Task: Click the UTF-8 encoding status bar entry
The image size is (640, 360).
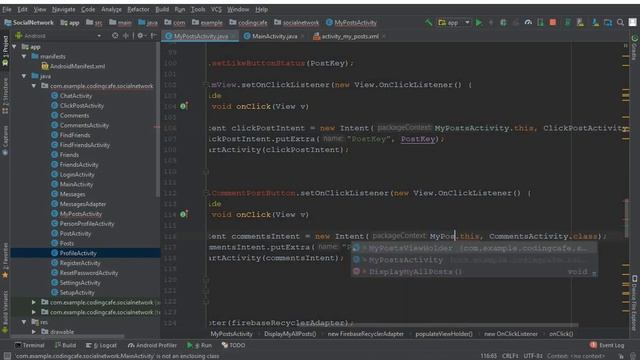Action: coord(533,356)
